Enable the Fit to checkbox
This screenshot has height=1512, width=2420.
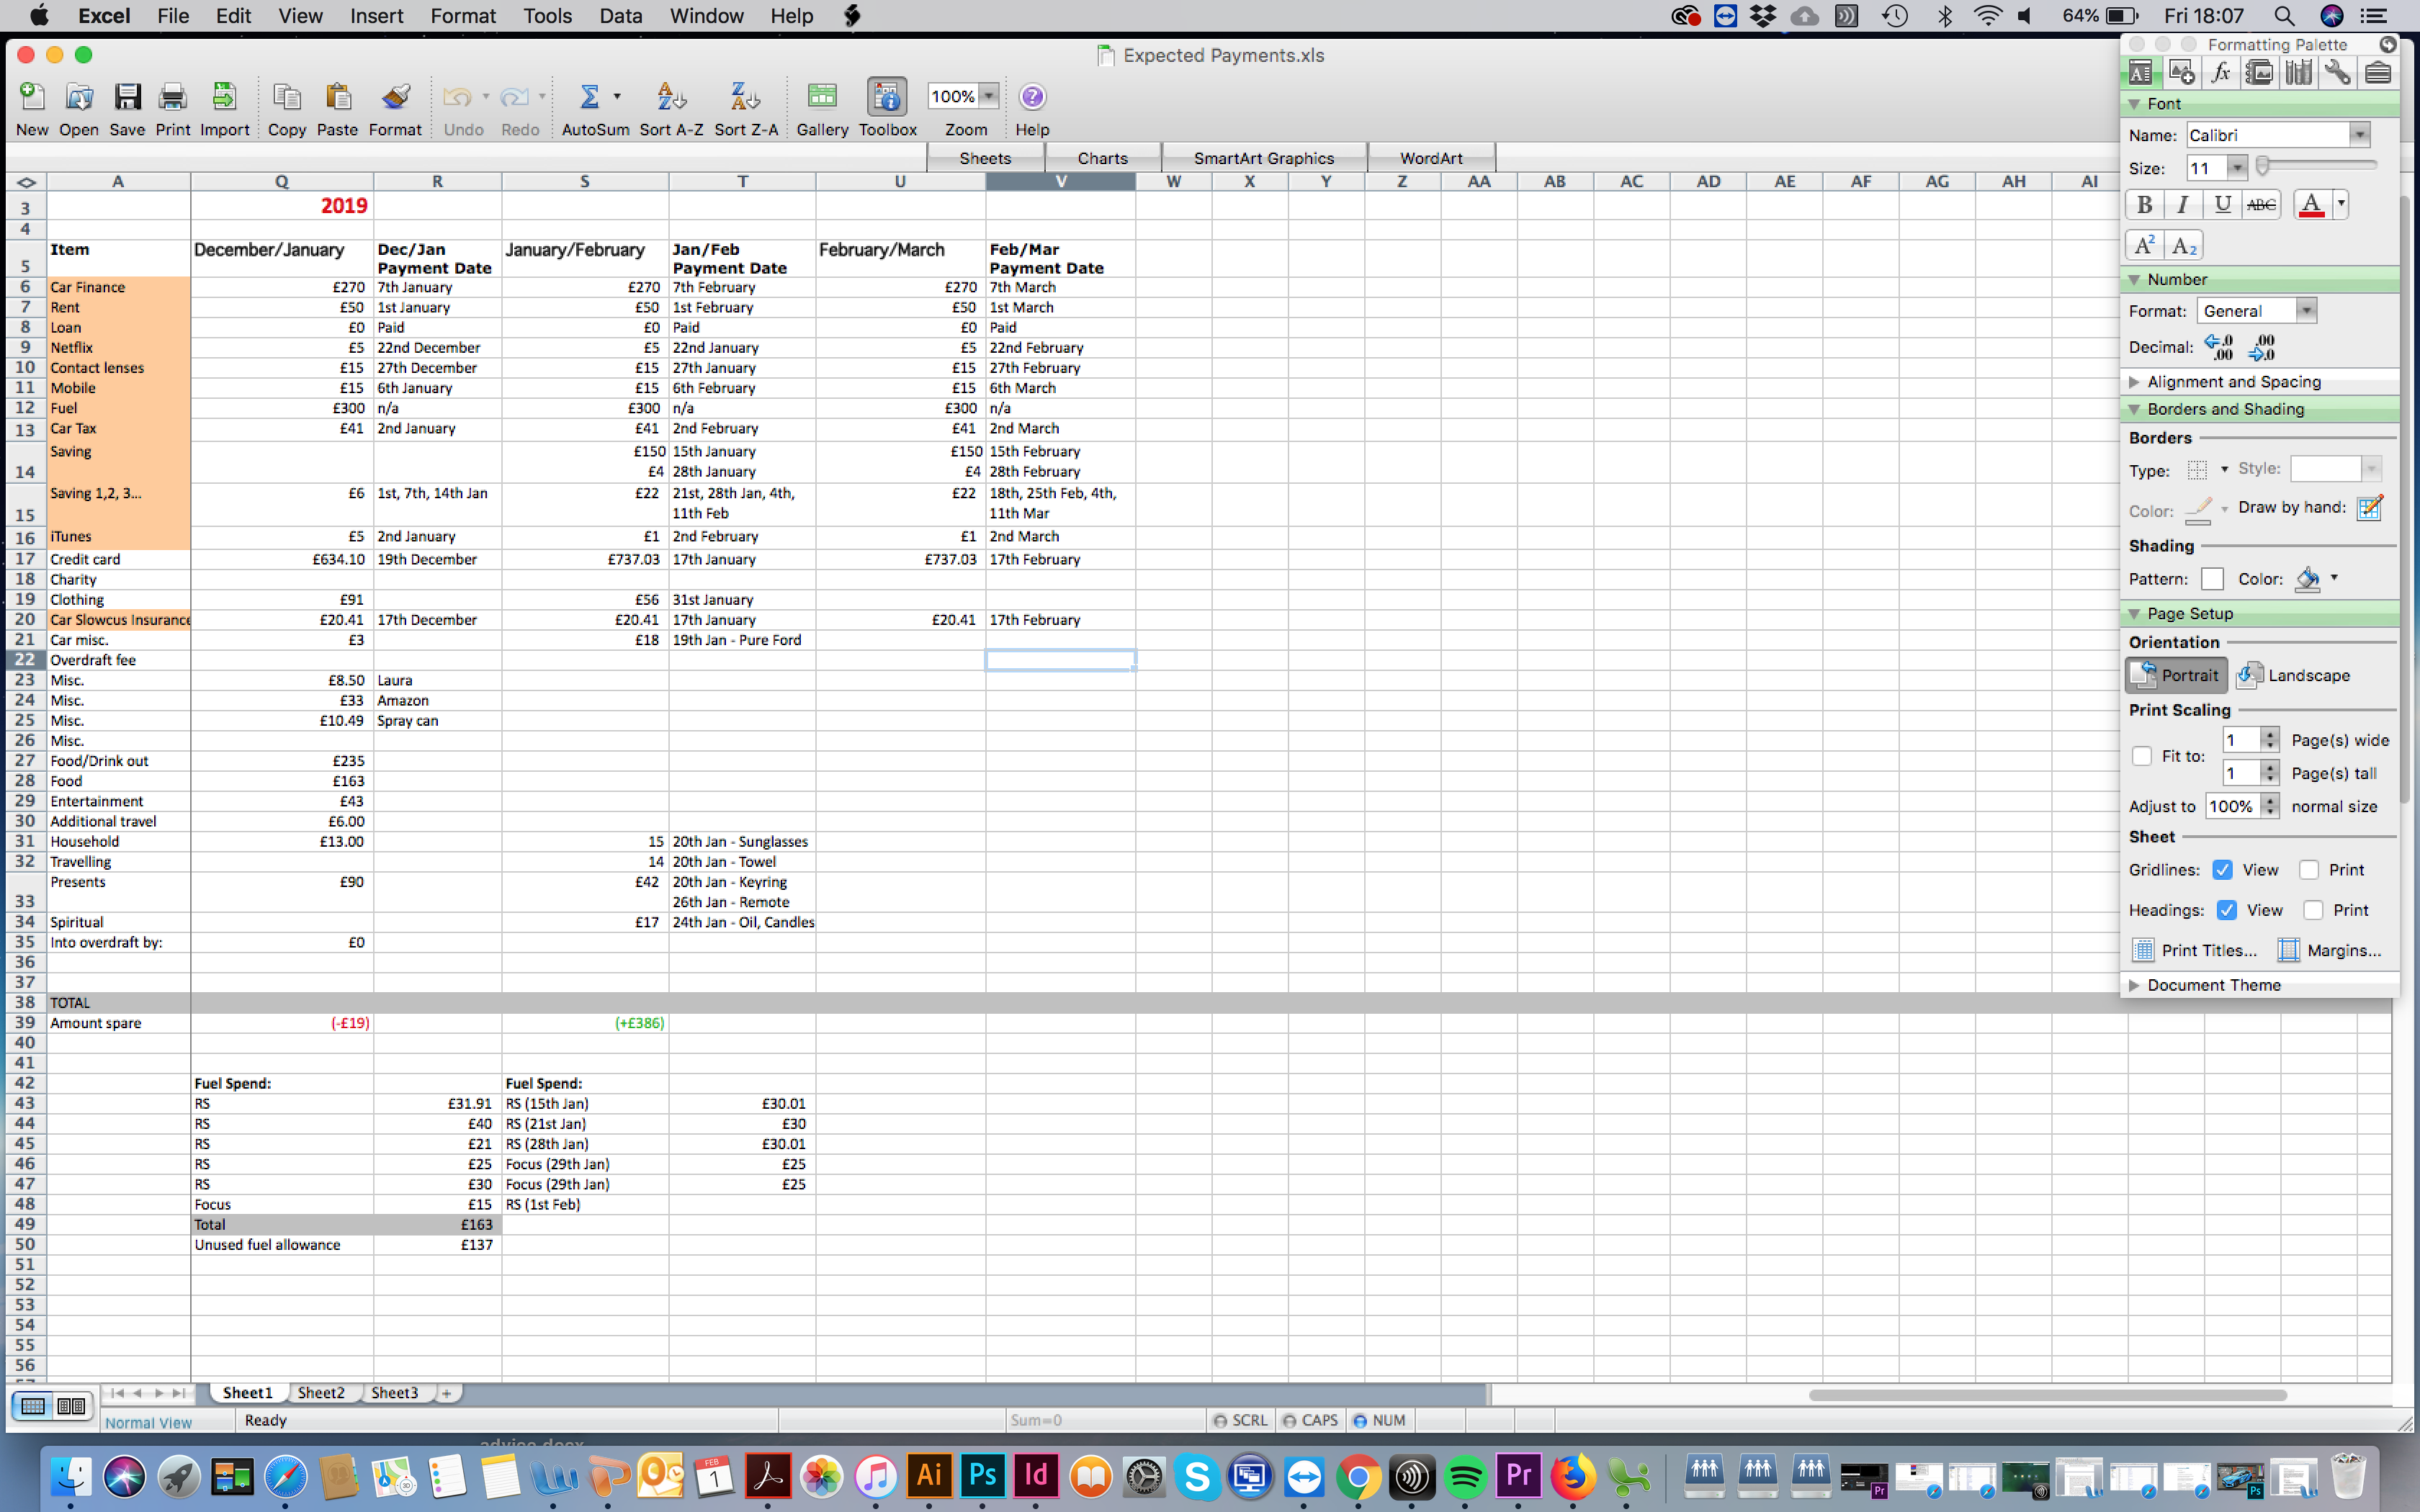[2142, 756]
